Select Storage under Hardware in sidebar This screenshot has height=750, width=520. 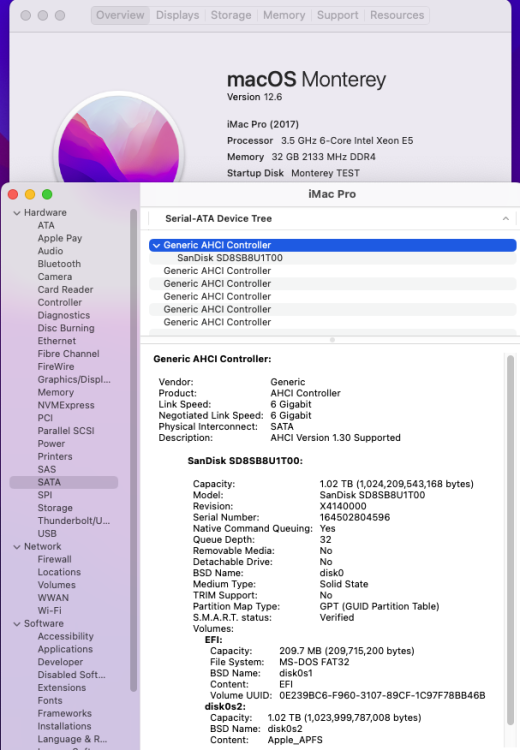(55, 508)
